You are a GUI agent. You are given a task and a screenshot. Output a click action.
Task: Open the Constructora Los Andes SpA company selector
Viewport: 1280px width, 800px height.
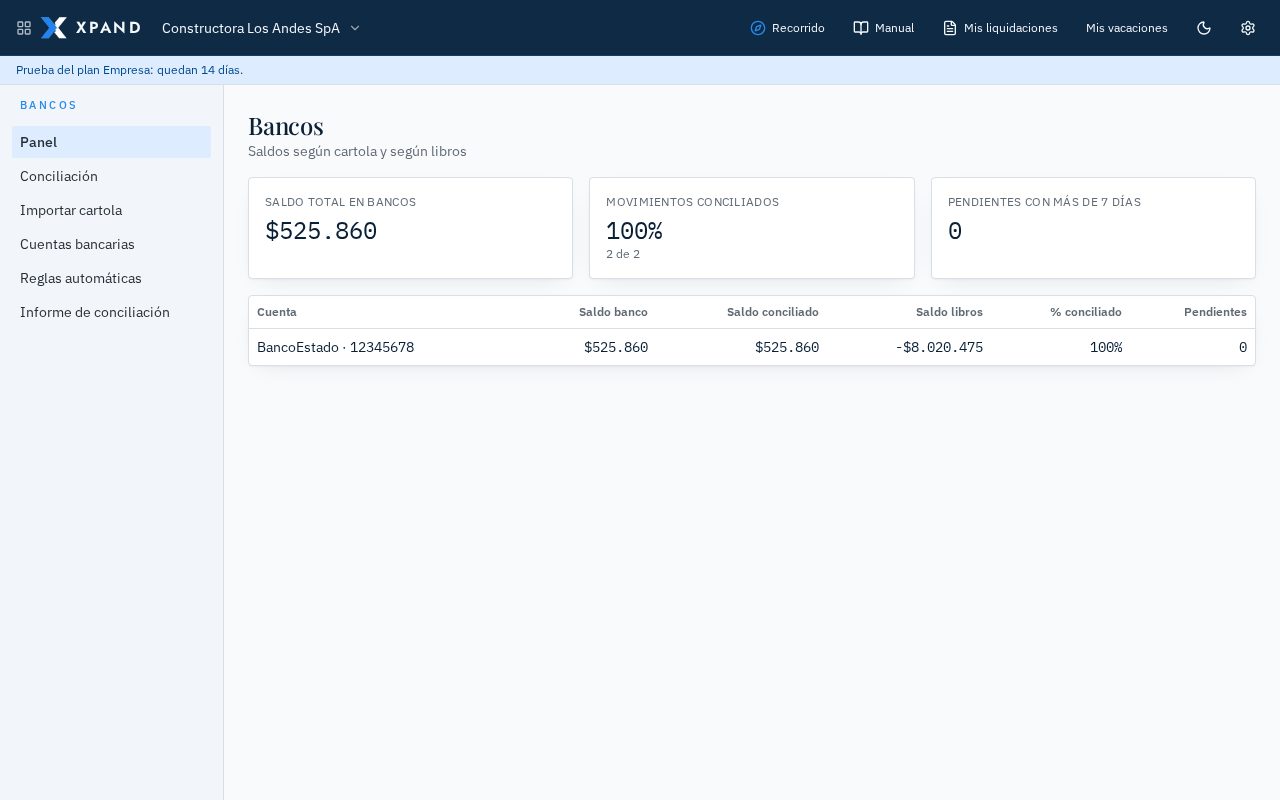tap(261, 28)
